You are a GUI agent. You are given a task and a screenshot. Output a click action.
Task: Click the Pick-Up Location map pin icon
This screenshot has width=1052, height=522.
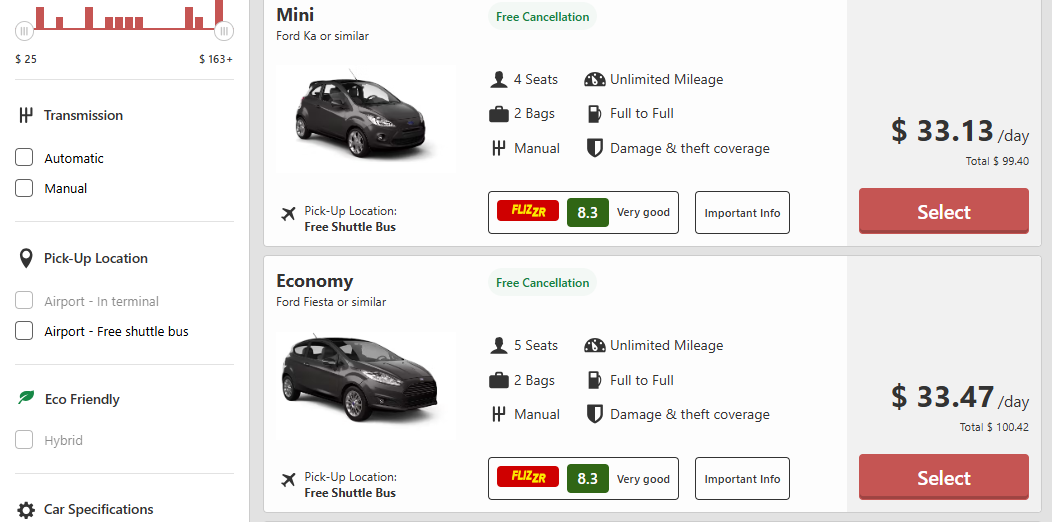point(26,259)
